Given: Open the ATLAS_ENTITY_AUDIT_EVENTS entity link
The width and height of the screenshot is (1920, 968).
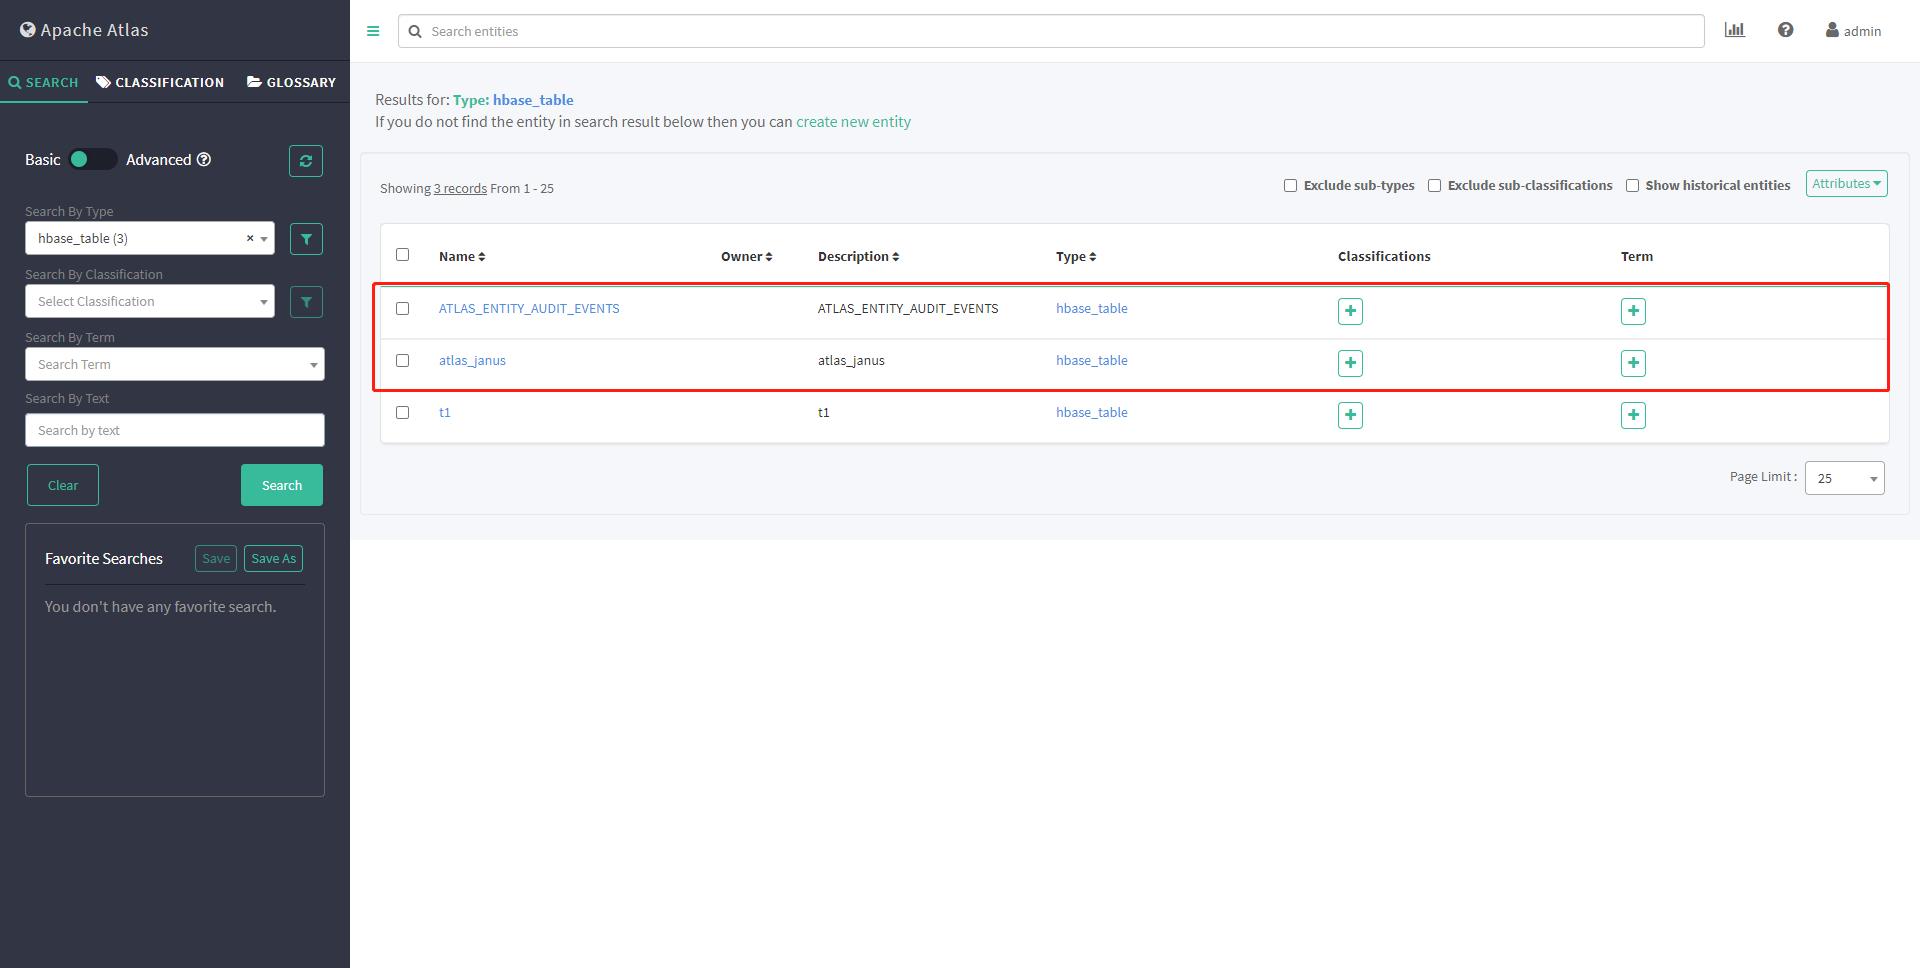Looking at the screenshot, I should (x=529, y=308).
